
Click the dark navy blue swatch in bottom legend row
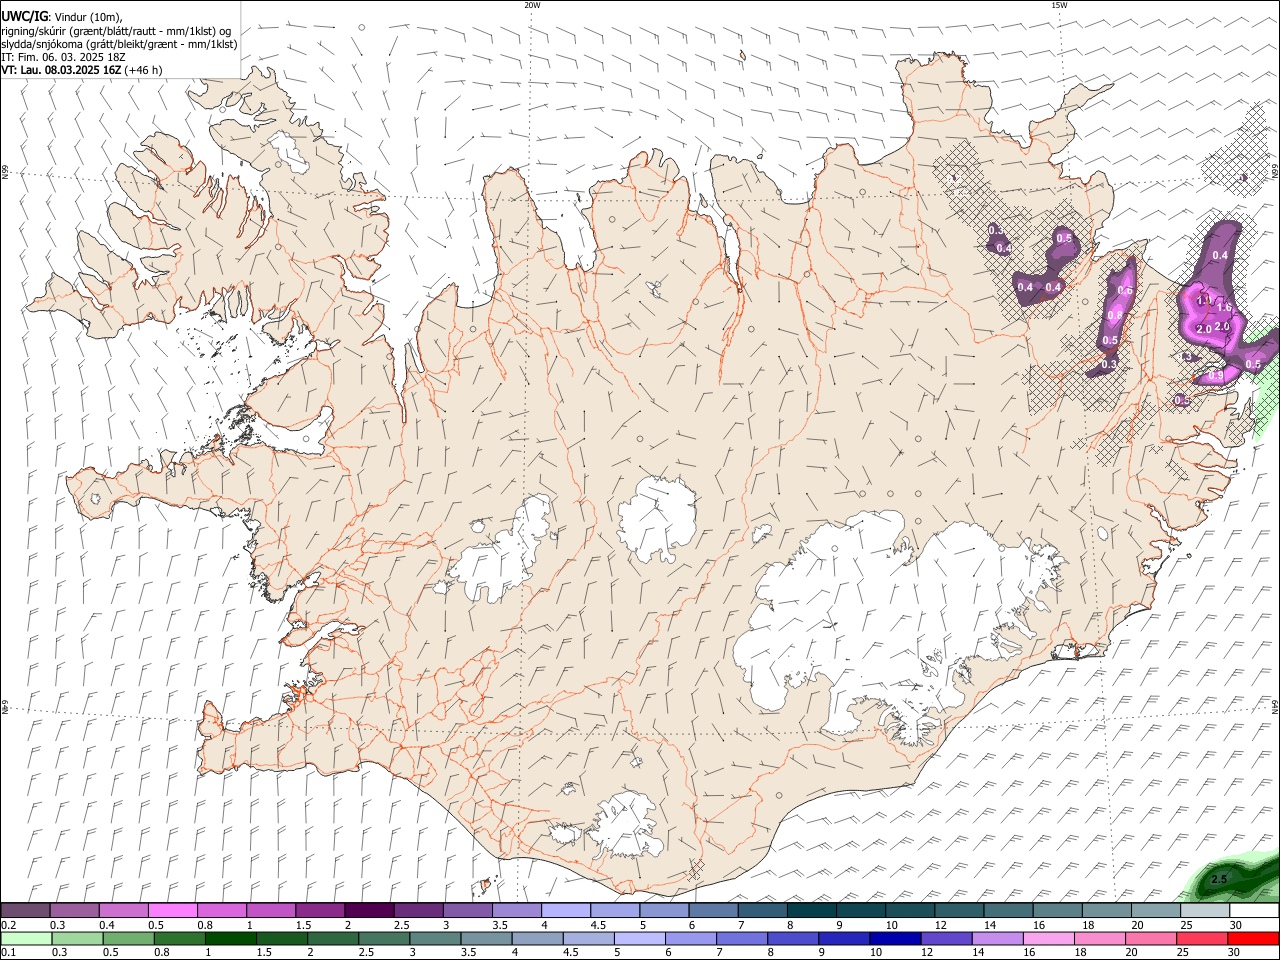pos(894,938)
